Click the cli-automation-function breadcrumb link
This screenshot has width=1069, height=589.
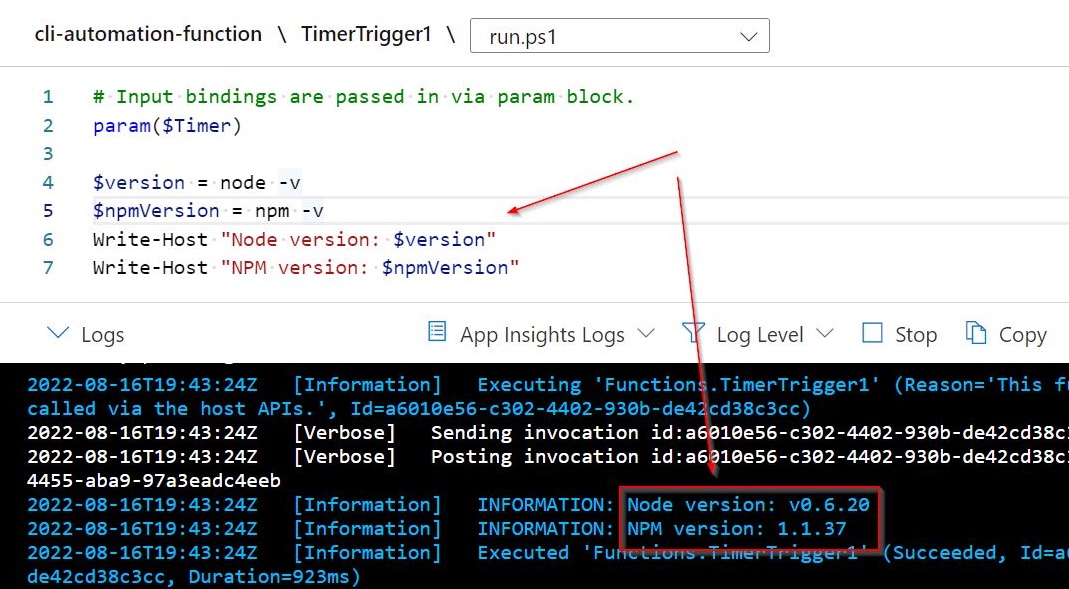148,34
